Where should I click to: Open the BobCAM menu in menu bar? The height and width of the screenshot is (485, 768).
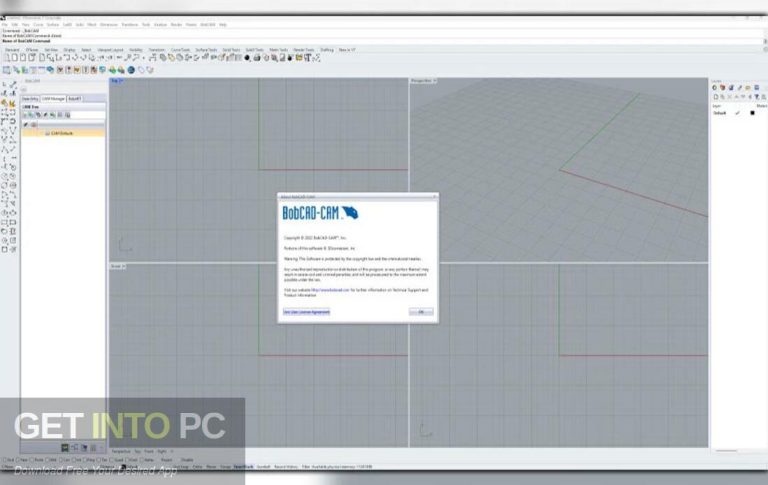(x=207, y=23)
